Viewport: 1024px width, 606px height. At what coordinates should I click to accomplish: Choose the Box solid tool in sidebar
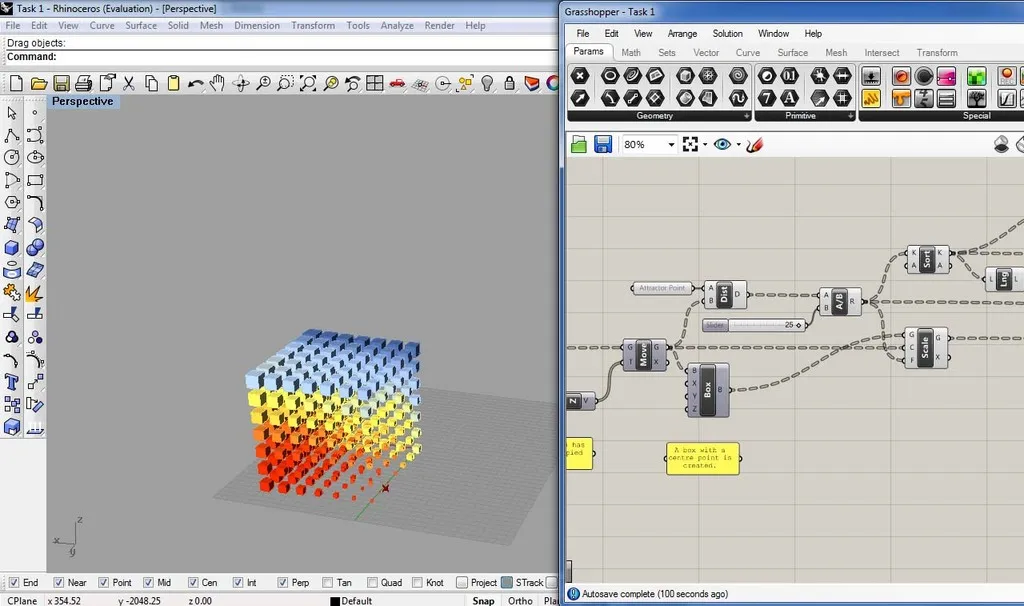click(x=12, y=247)
